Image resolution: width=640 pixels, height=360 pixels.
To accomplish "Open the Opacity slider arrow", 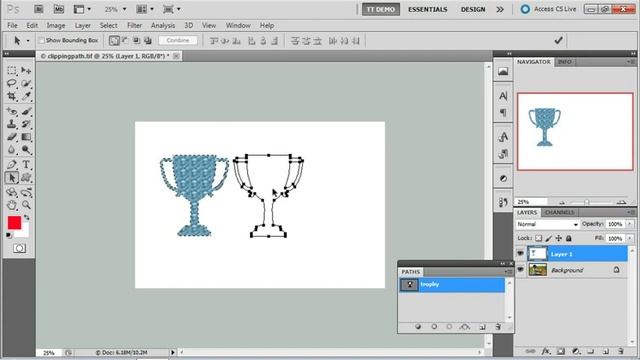I will (x=630, y=224).
